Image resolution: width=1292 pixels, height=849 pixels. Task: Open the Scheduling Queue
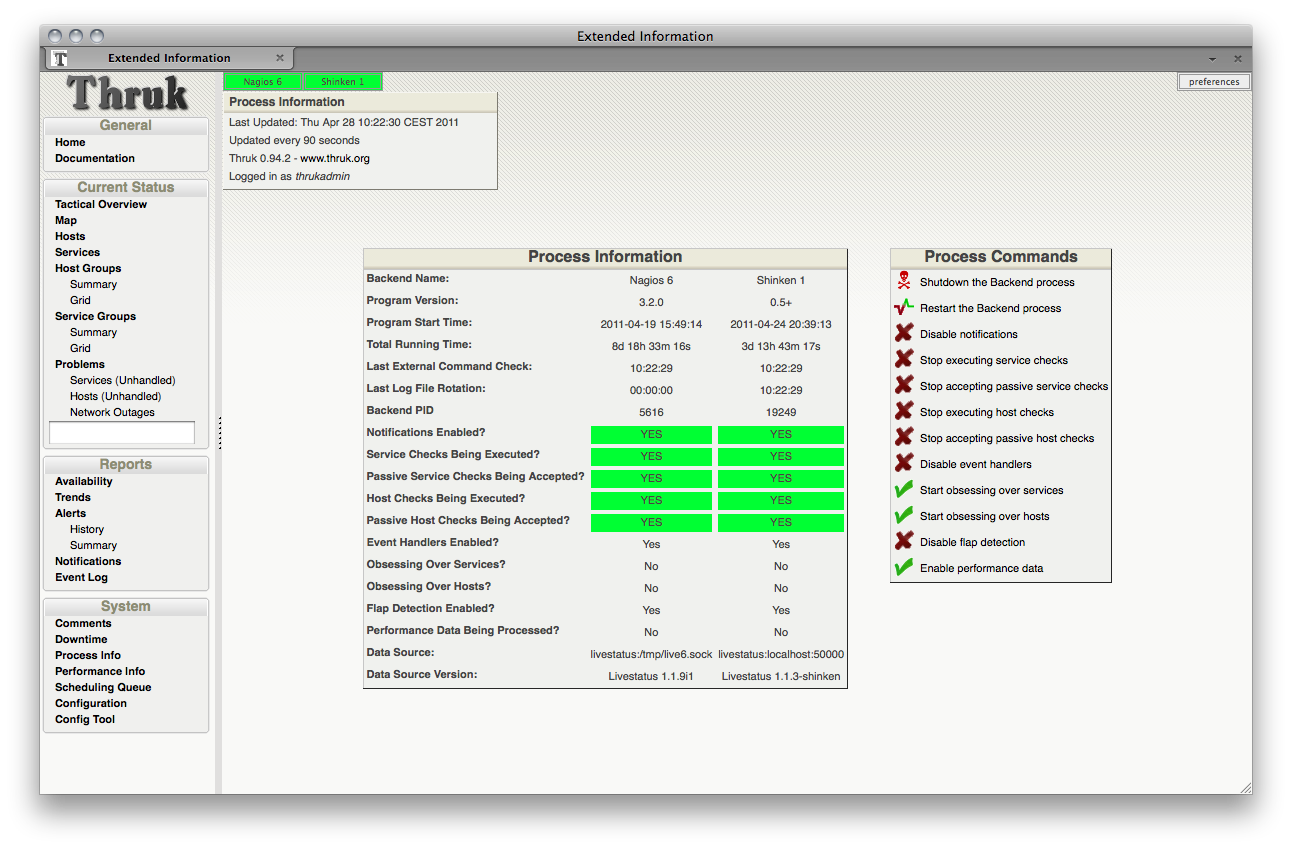pyautogui.click(x=103, y=687)
